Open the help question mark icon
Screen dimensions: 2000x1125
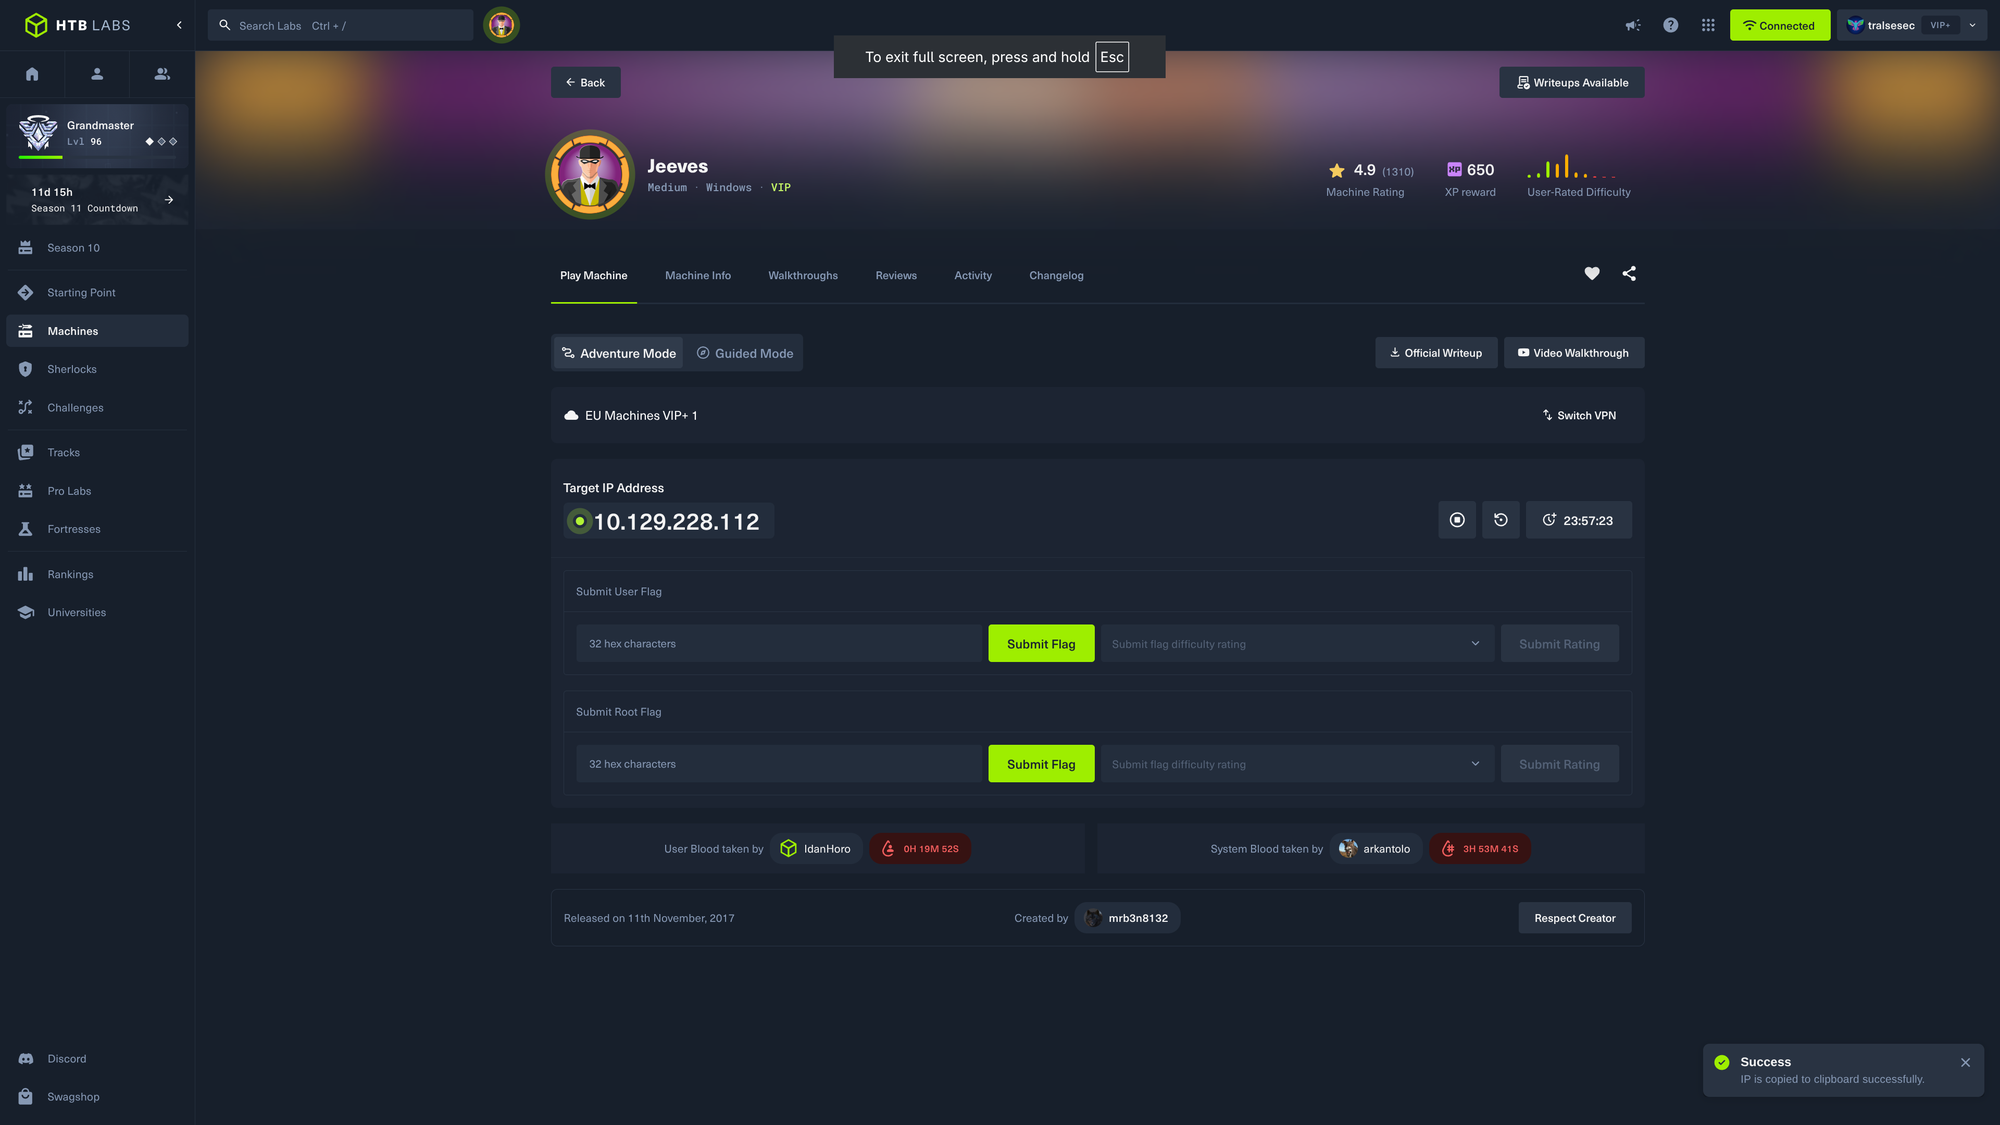[x=1671, y=25]
